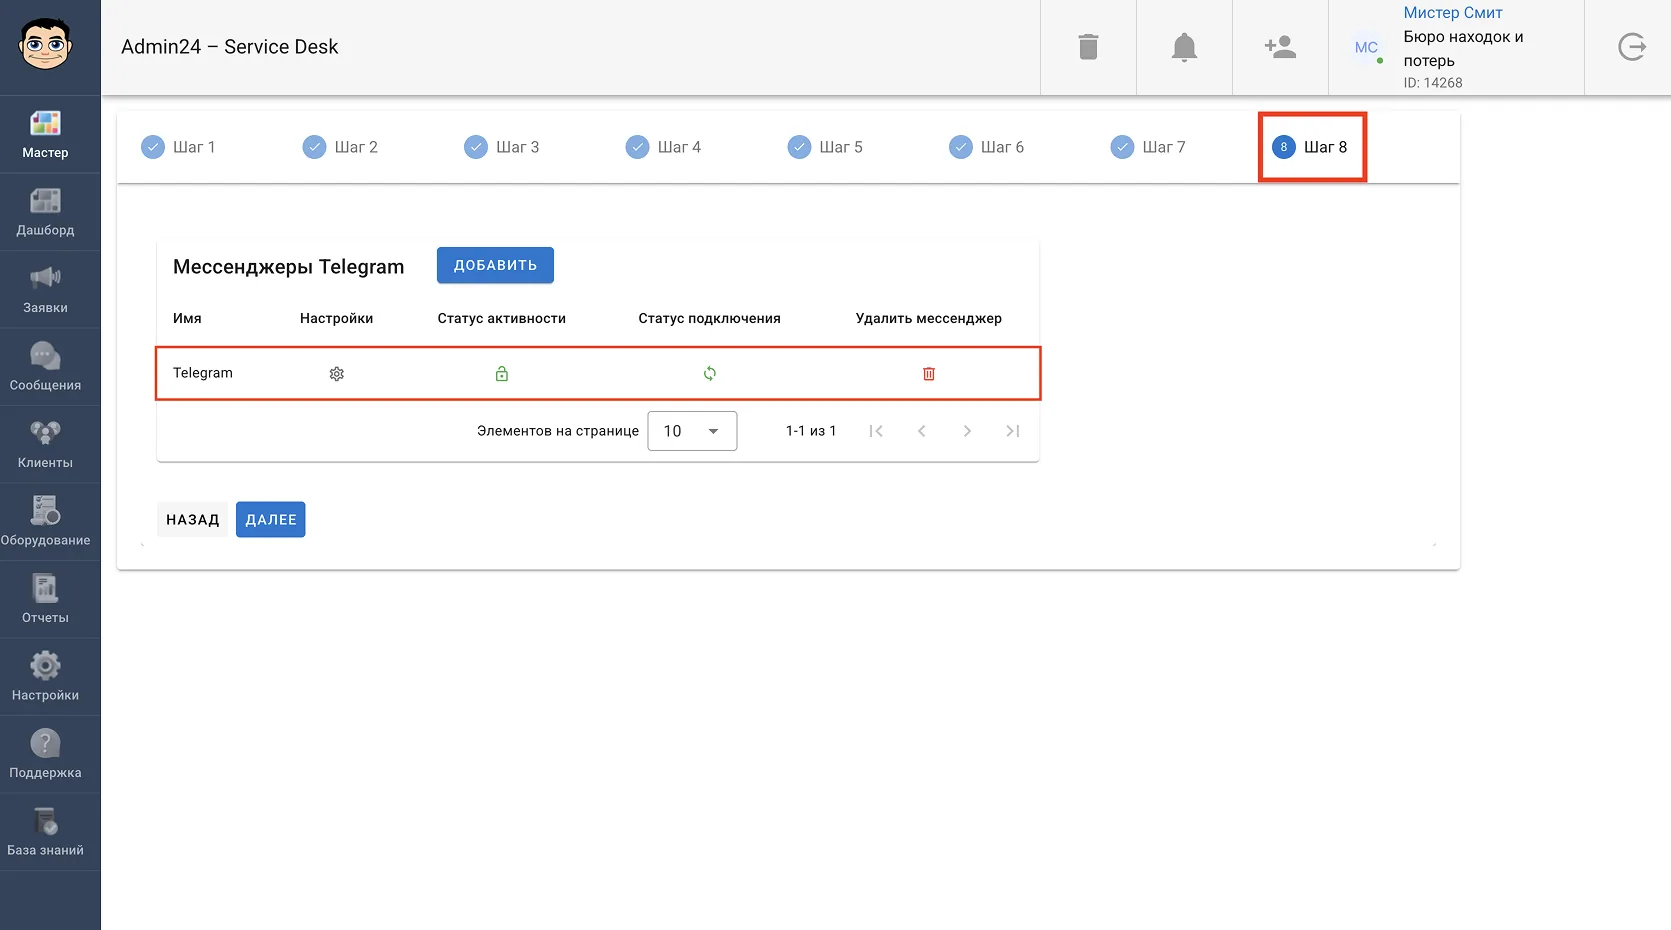Screen dimensions: 1671x930
Task: Toggle Telegram activity status lock
Action: tap(502, 374)
